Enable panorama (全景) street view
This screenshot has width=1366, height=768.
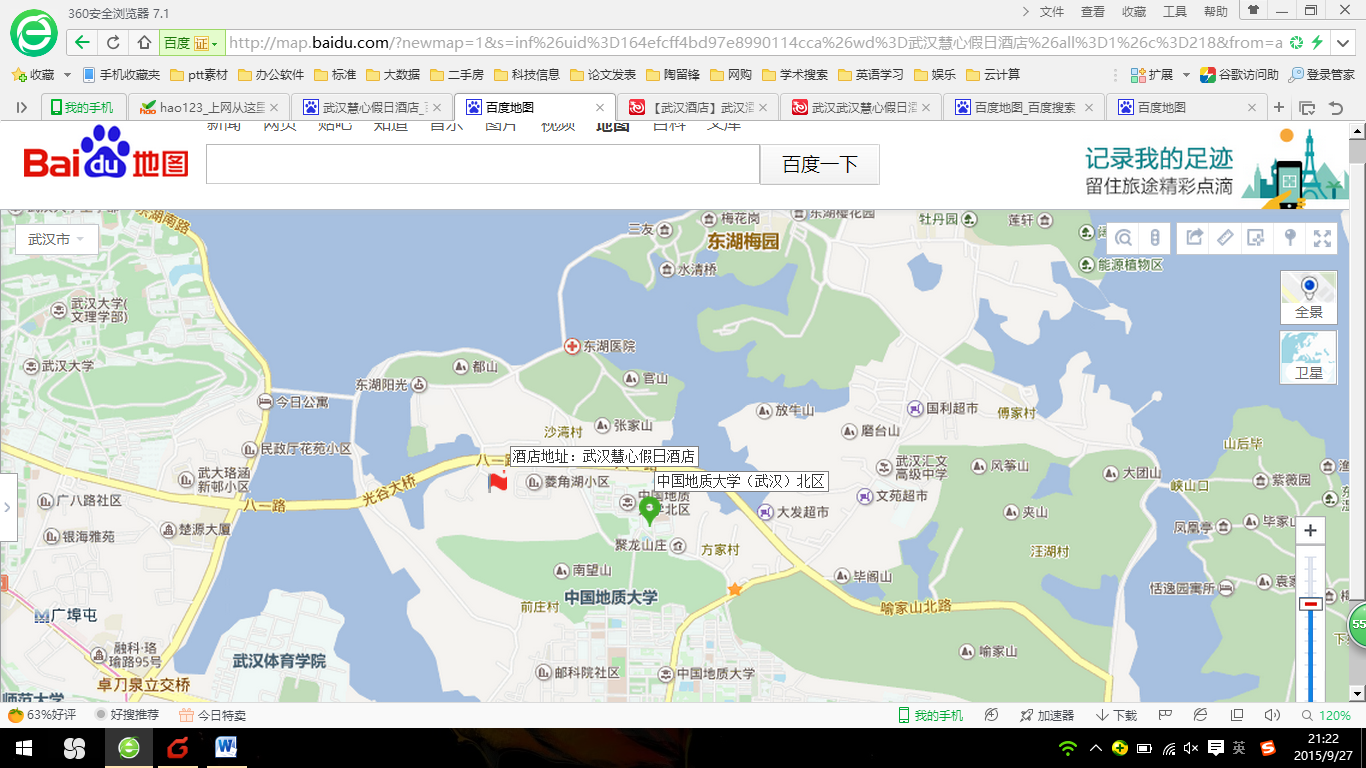tap(1308, 297)
